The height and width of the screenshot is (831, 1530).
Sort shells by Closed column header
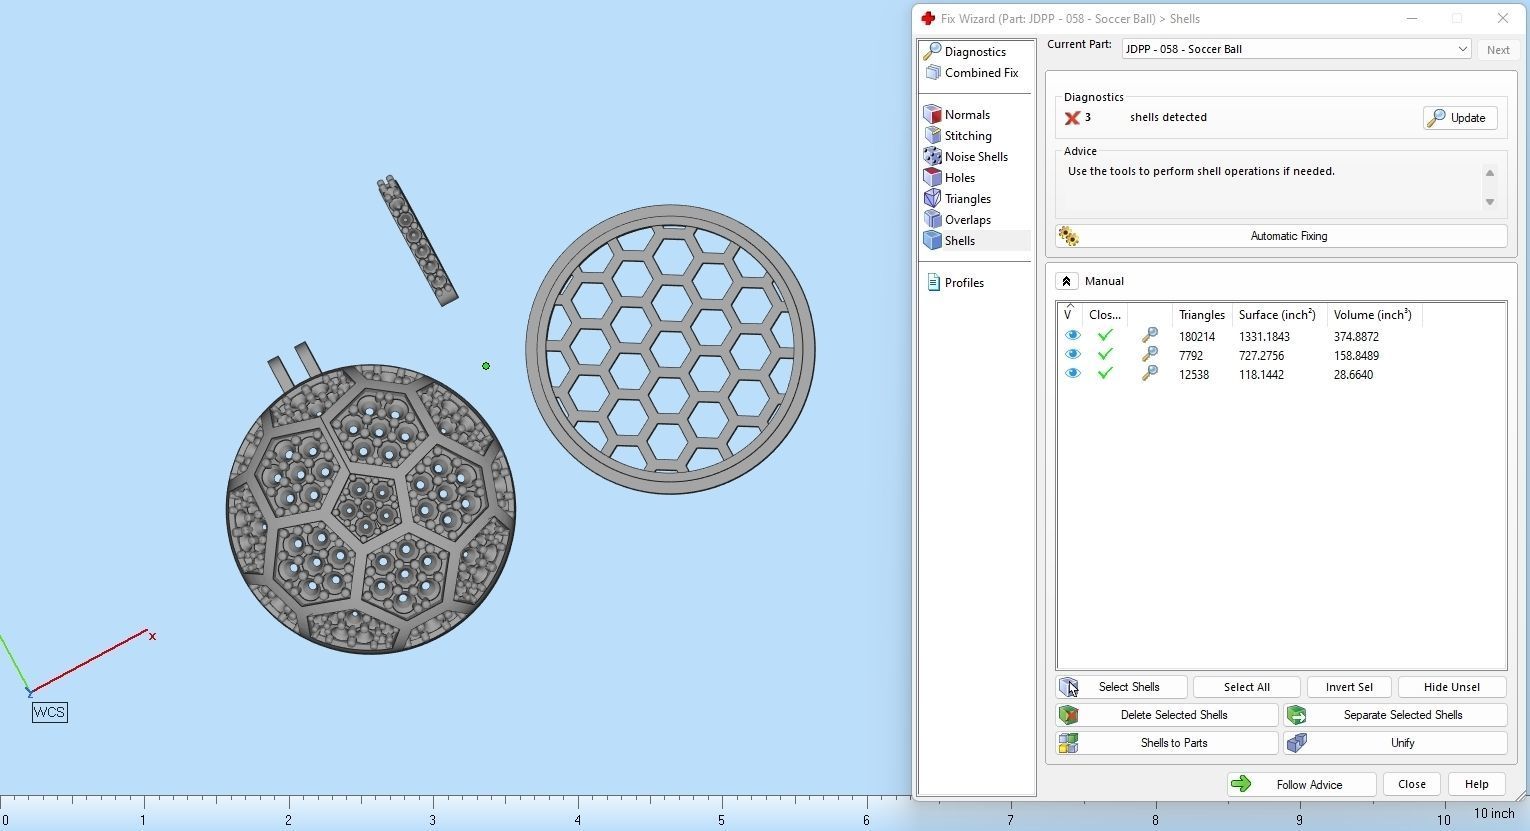pyautogui.click(x=1105, y=315)
